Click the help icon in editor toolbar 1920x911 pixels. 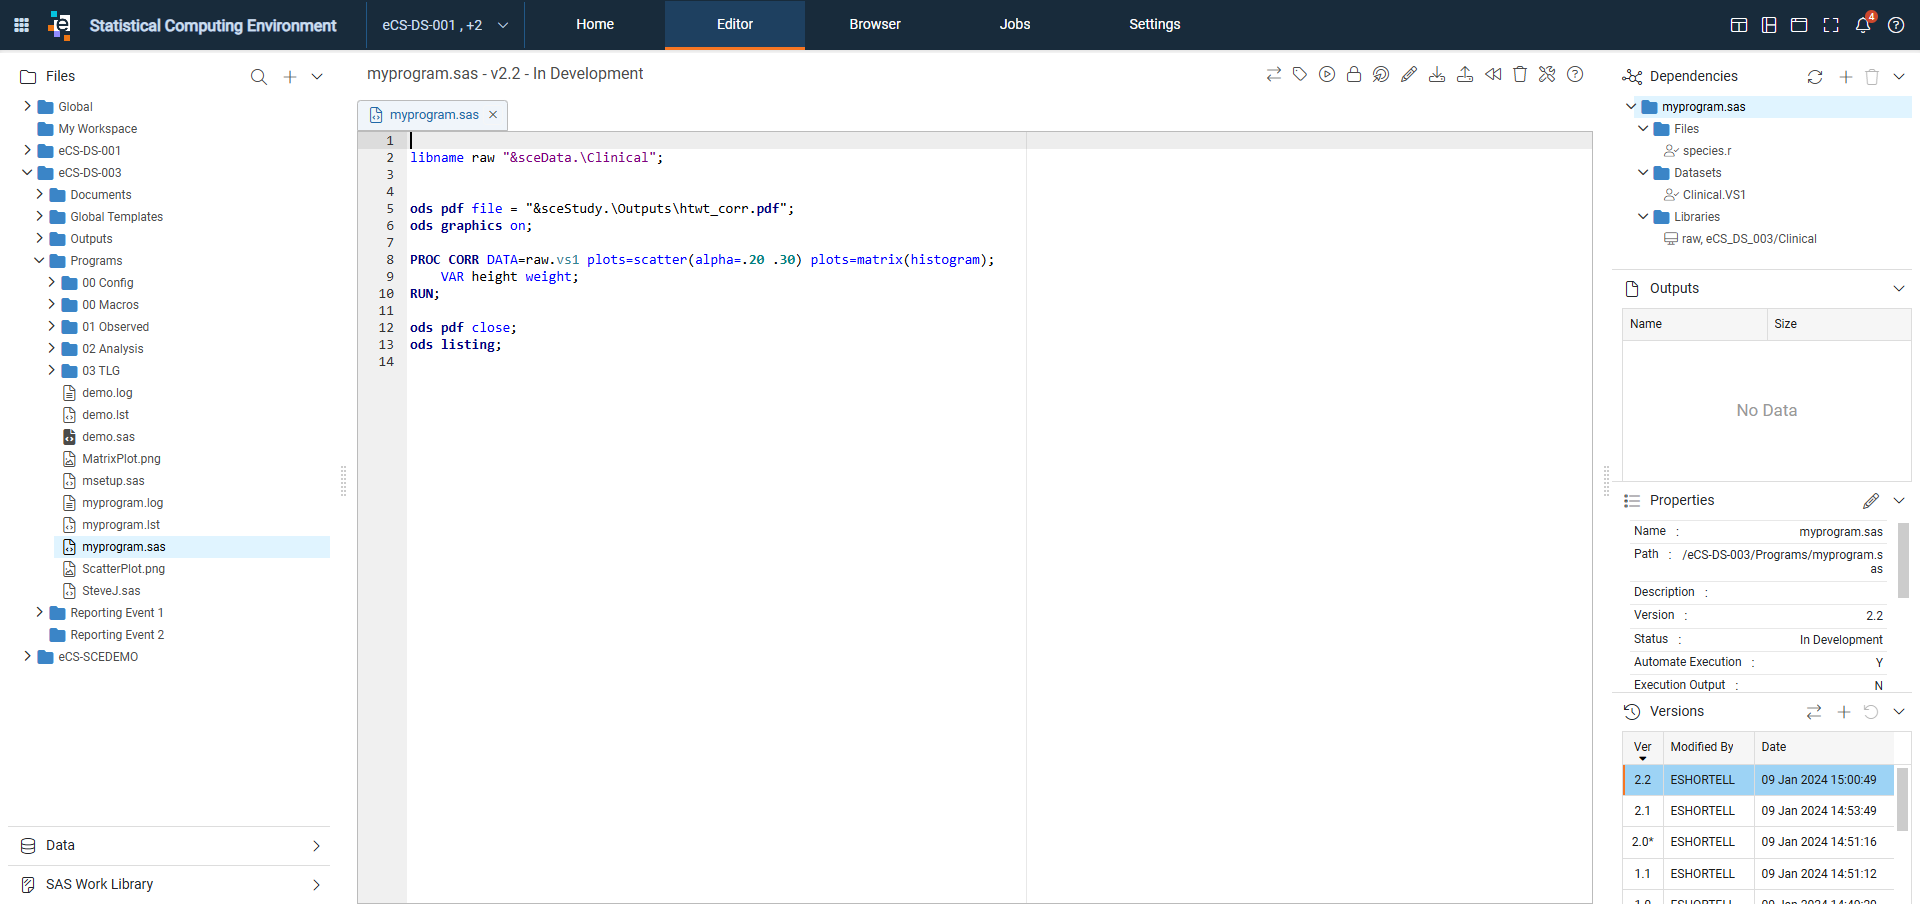1575,74
